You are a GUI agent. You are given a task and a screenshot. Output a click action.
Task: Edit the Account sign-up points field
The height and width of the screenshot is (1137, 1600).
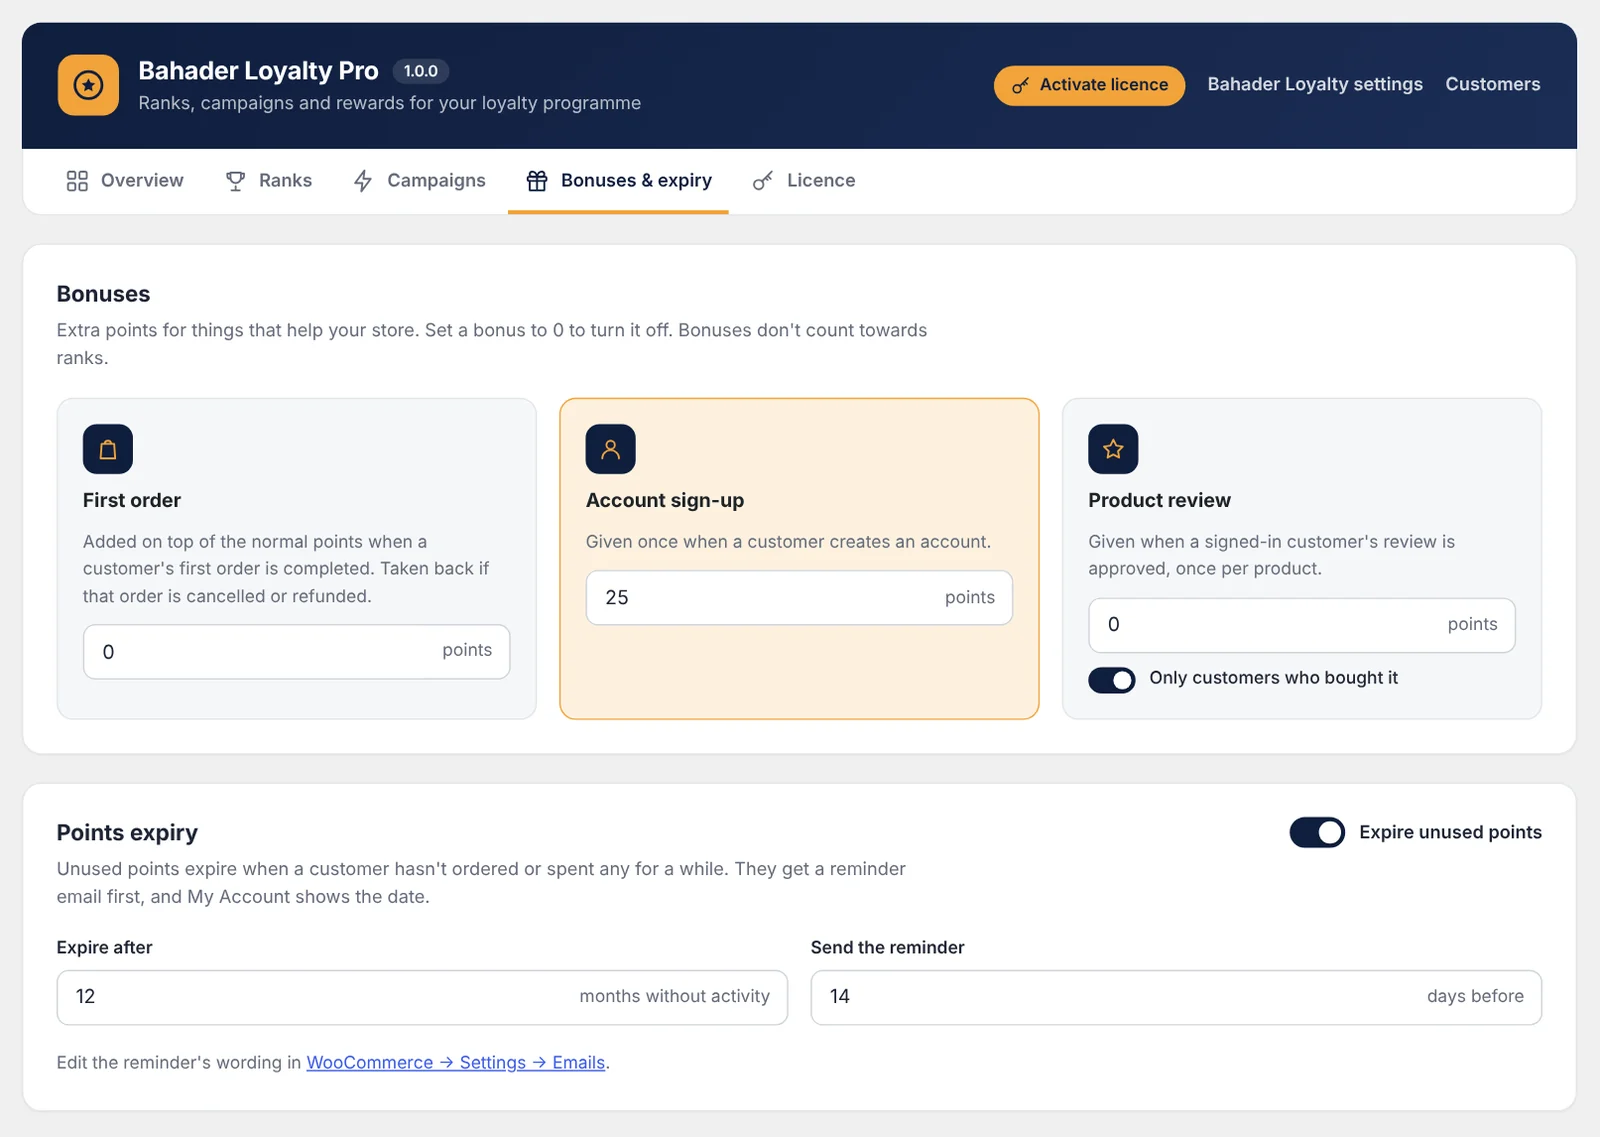click(x=799, y=598)
